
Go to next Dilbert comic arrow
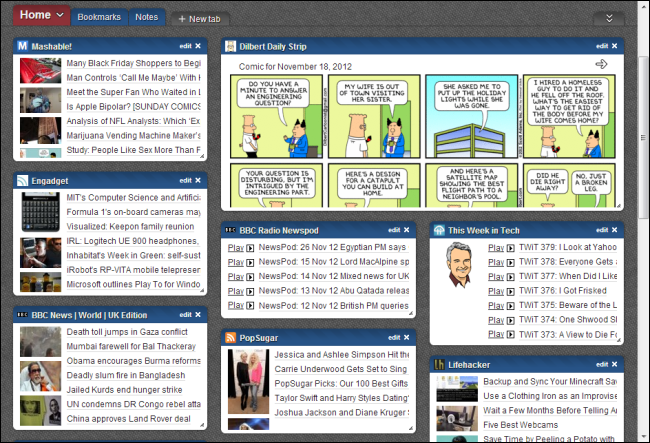(x=601, y=65)
